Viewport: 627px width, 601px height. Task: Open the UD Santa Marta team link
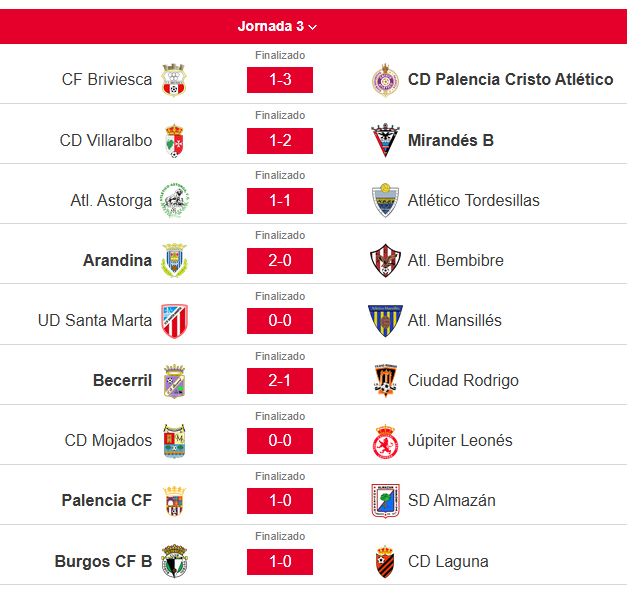coord(95,320)
